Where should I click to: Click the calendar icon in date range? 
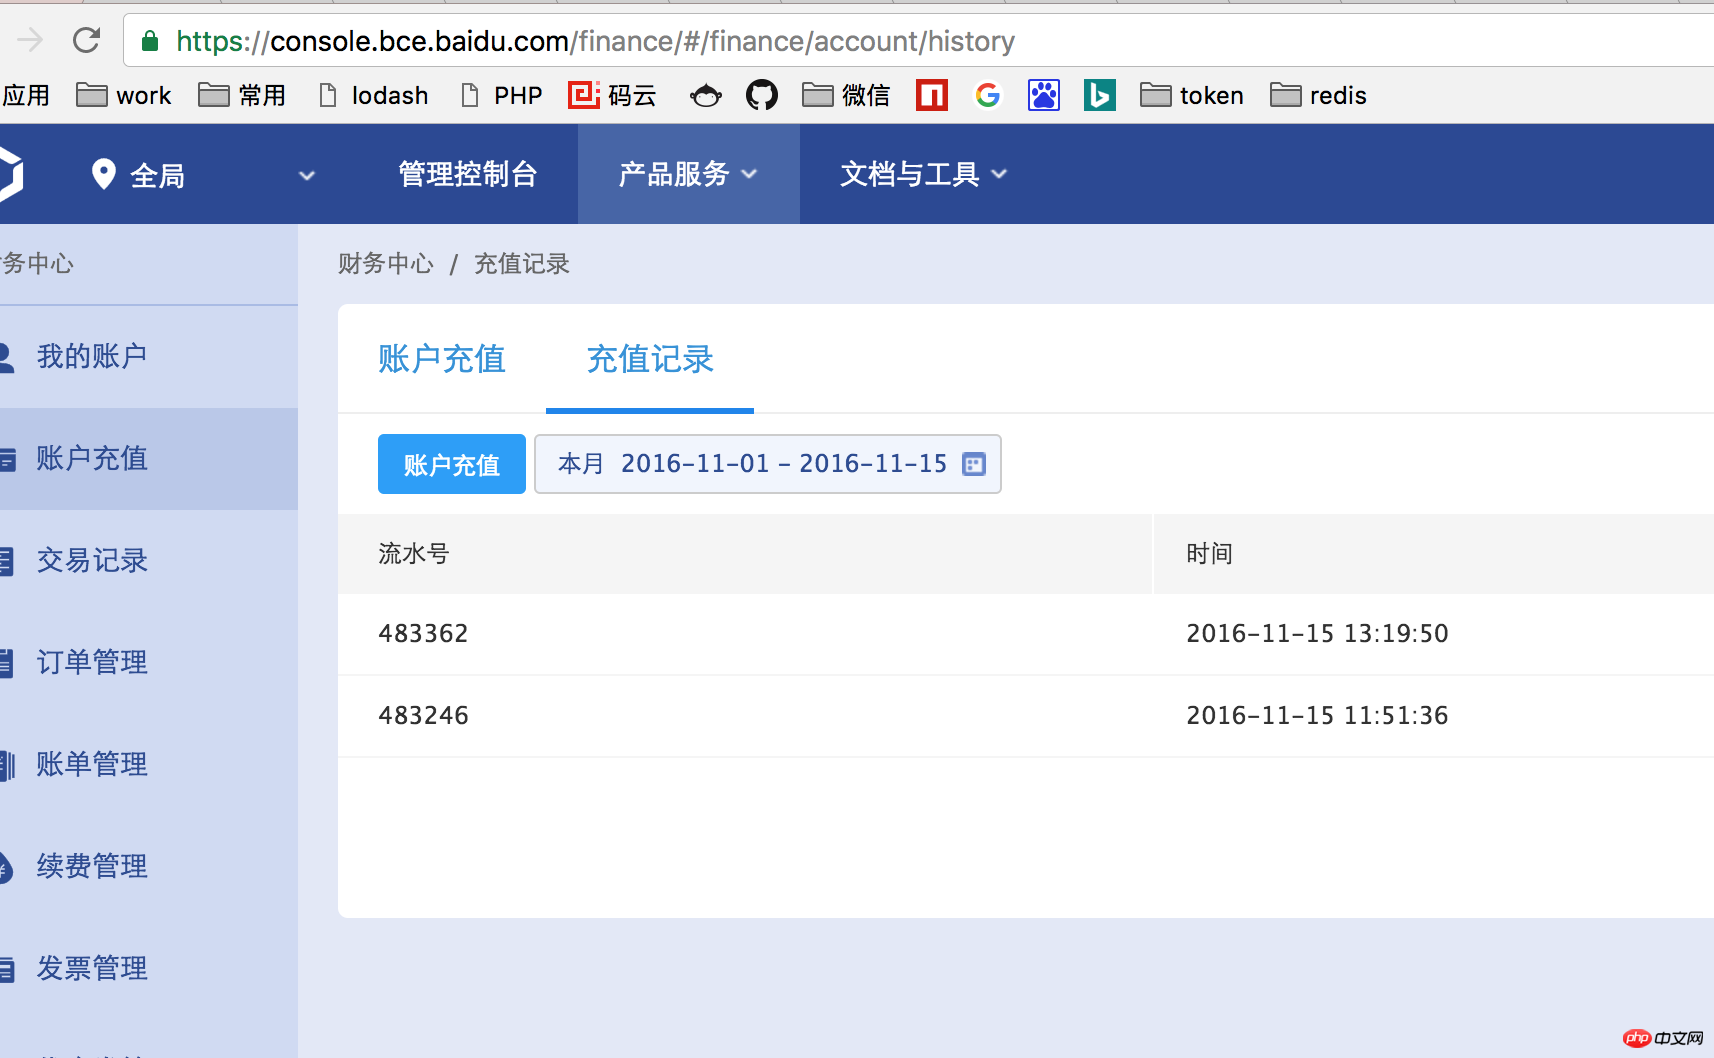pyautogui.click(x=973, y=464)
